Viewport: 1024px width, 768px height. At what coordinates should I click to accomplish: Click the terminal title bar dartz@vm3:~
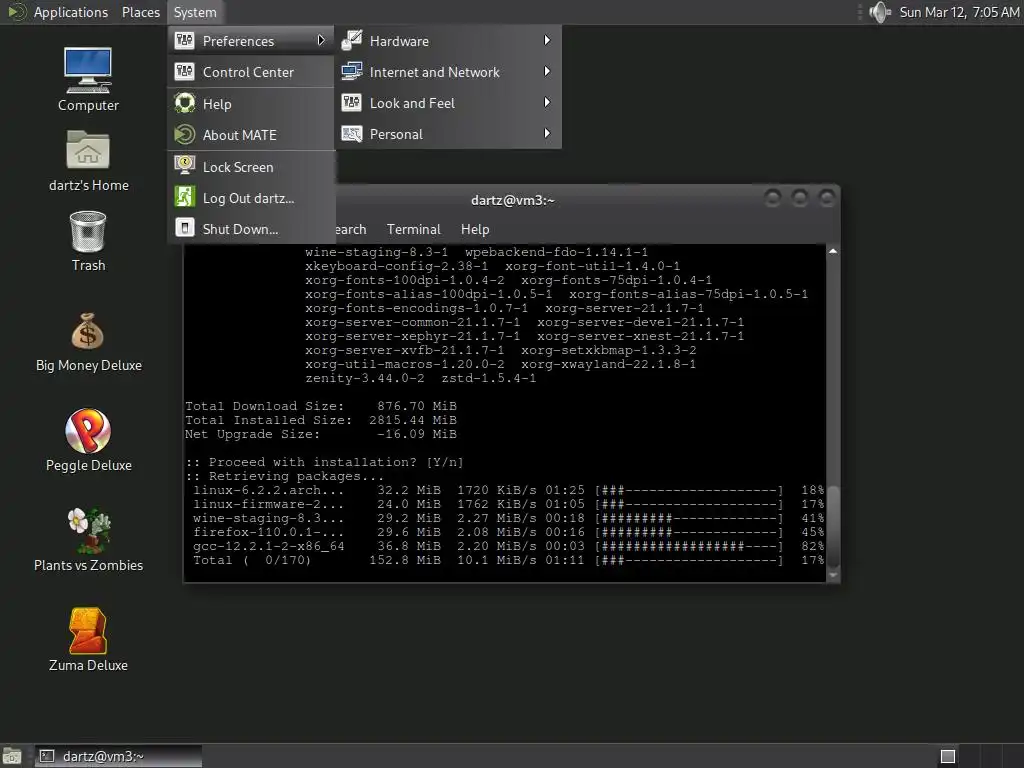pos(513,200)
